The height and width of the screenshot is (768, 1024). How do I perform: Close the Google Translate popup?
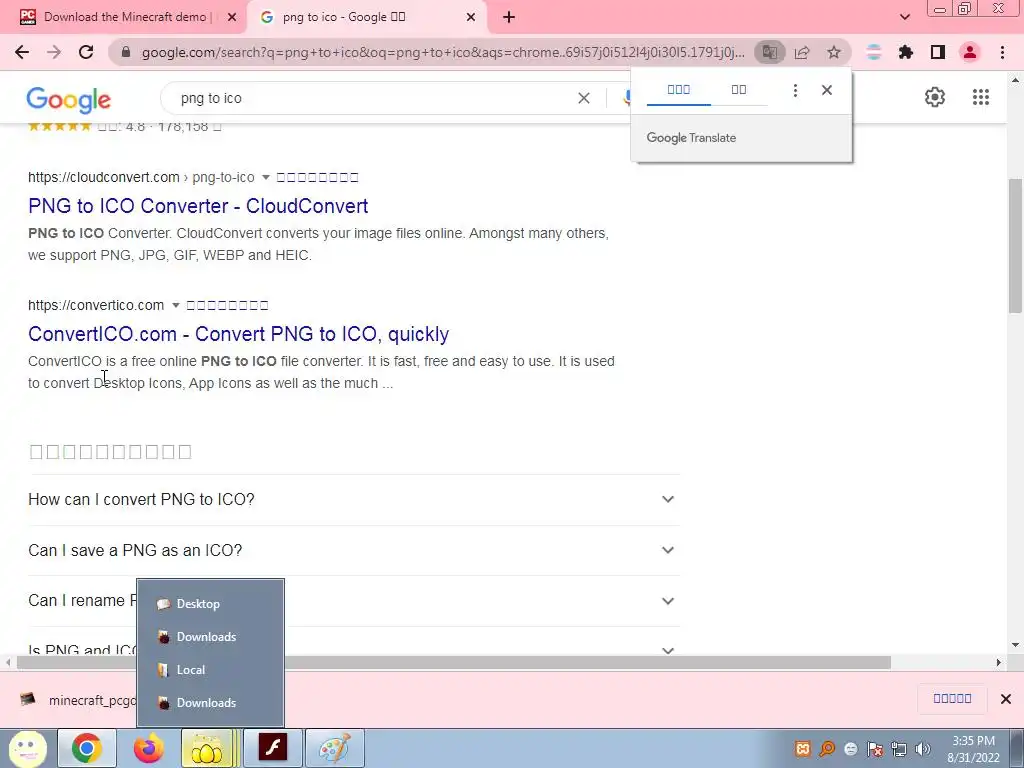(x=827, y=90)
